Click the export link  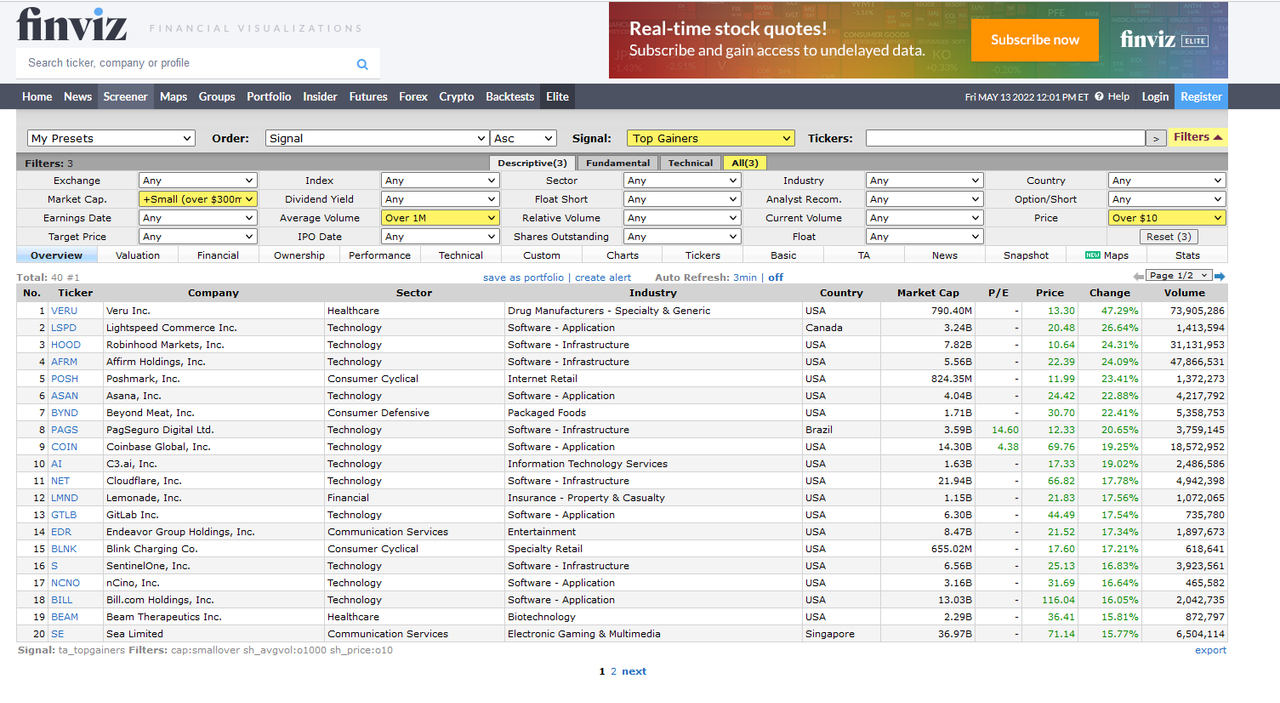tap(1210, 651)
